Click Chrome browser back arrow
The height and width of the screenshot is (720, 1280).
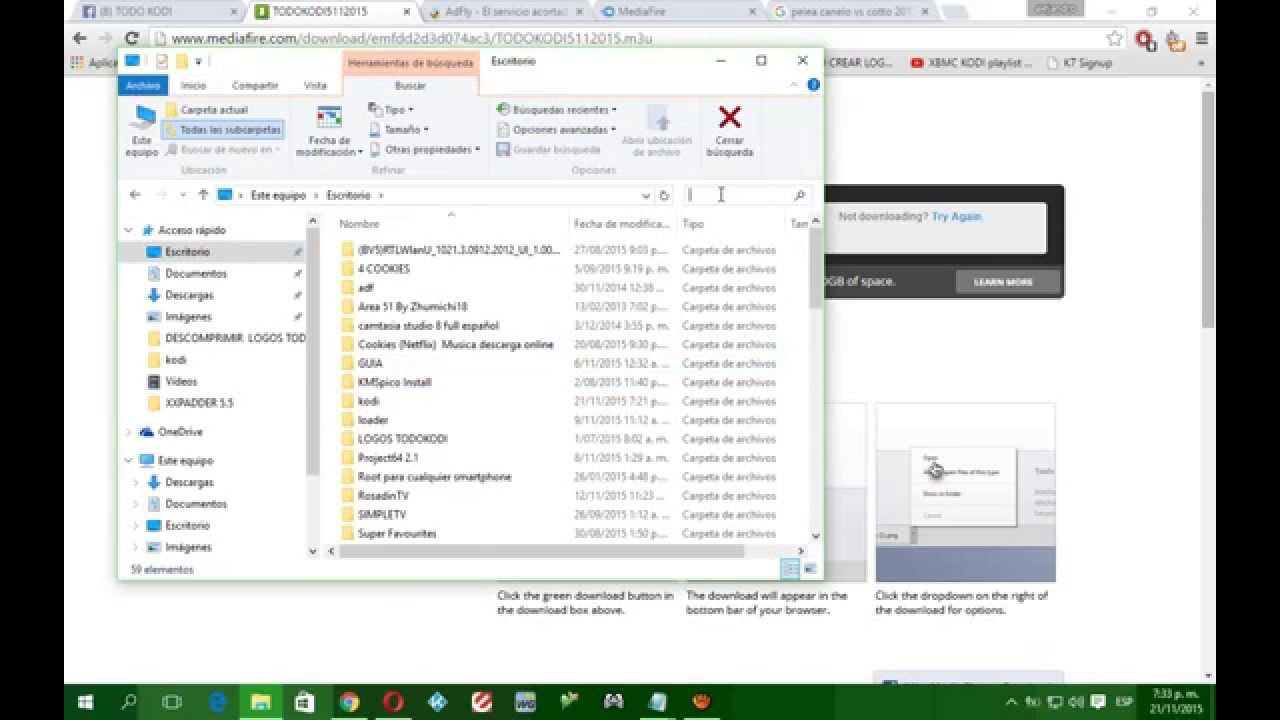click(80, 39)
